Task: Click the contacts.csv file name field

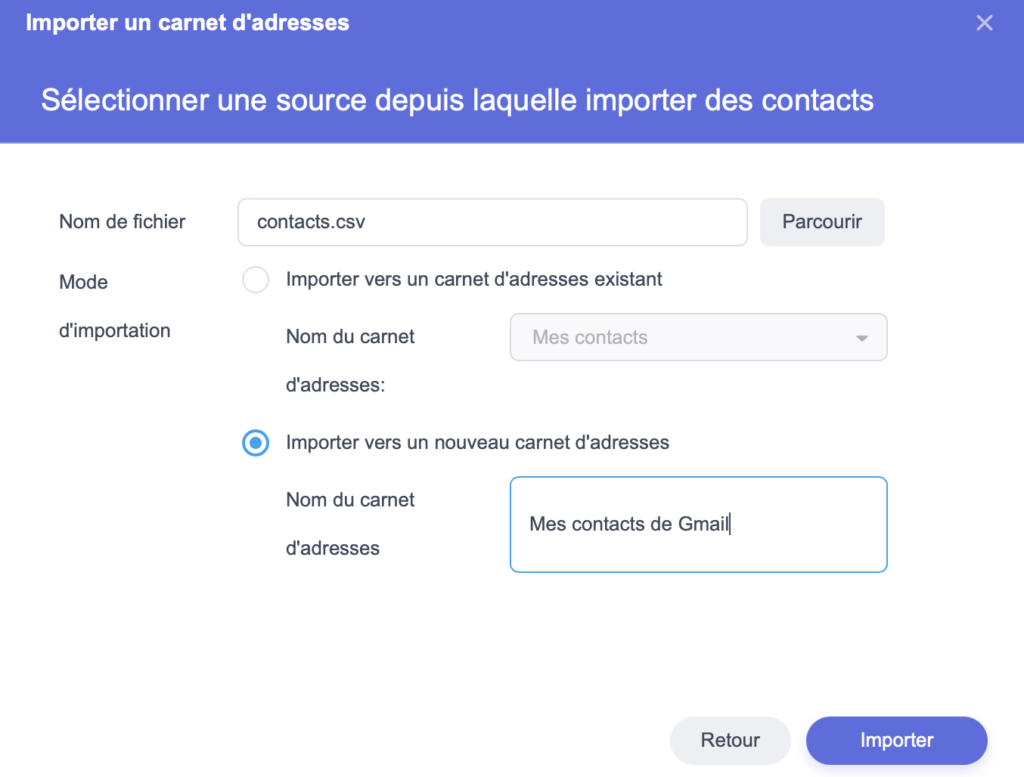Action: tap(492, 222)
